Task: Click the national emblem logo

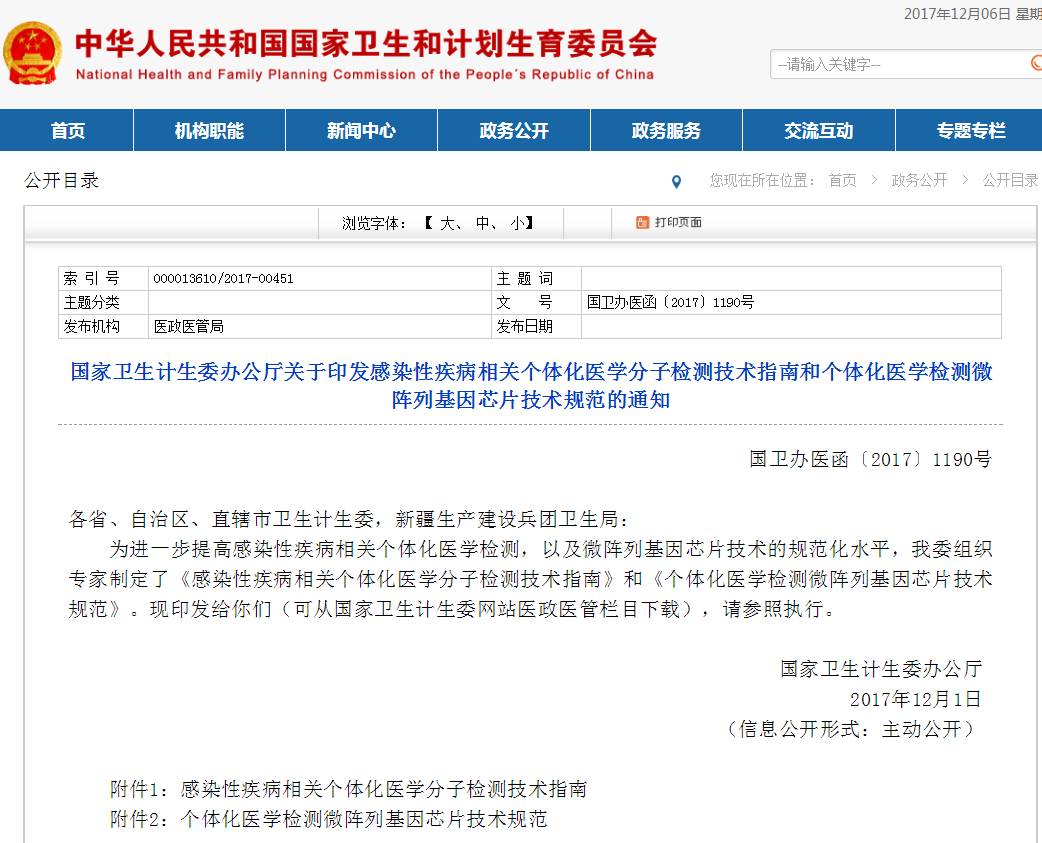Action: [33, 54]
